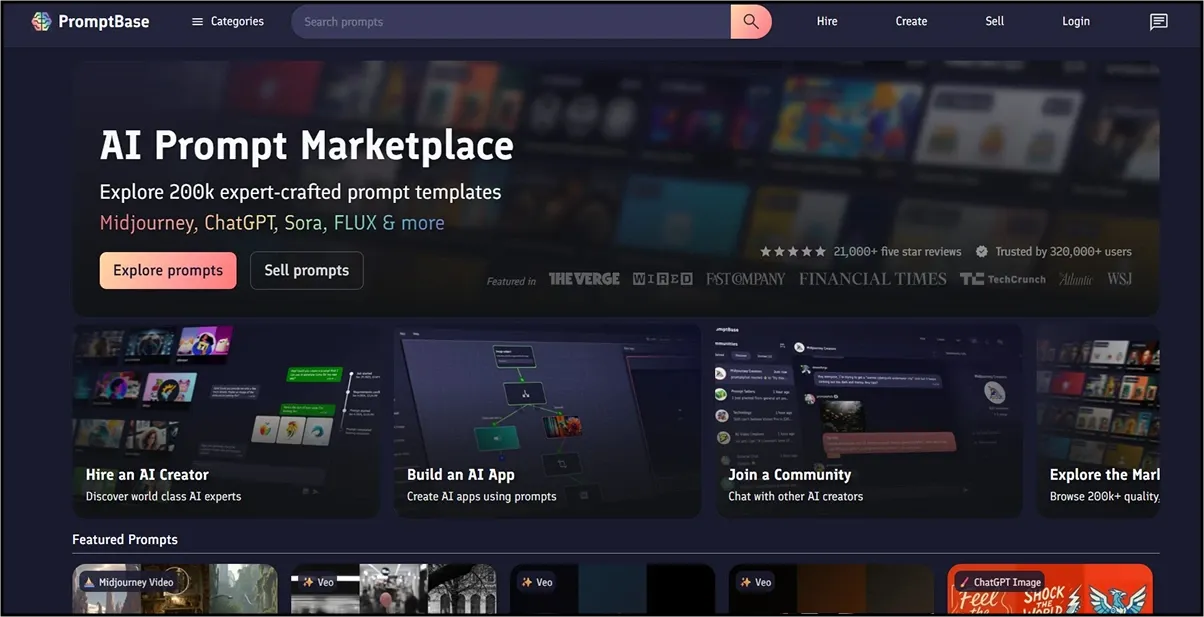Click the 'Midjourney, ChatGPT, Sora, FLUX & more' text

click(x=272, y=223)
